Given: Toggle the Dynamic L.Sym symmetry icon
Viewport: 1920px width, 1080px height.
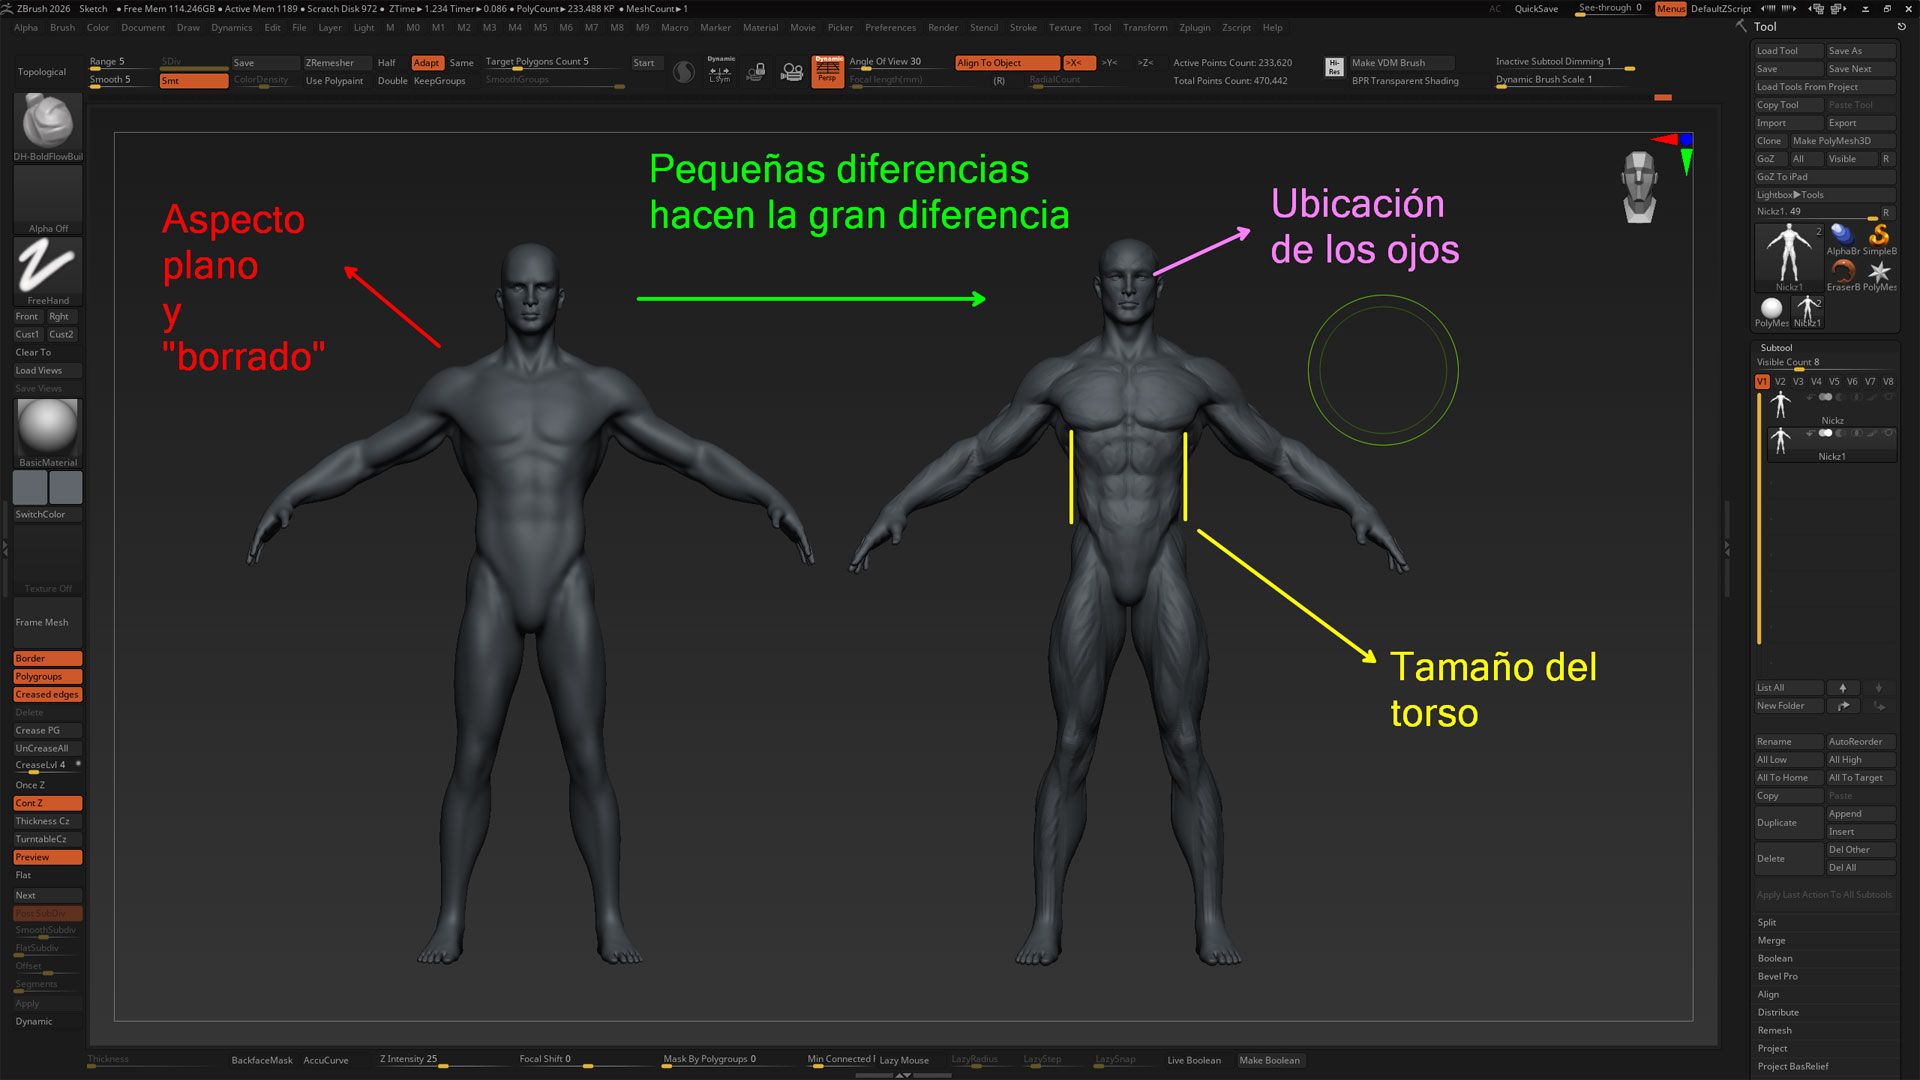Looking at the screenshot, I should coord(720,70).
